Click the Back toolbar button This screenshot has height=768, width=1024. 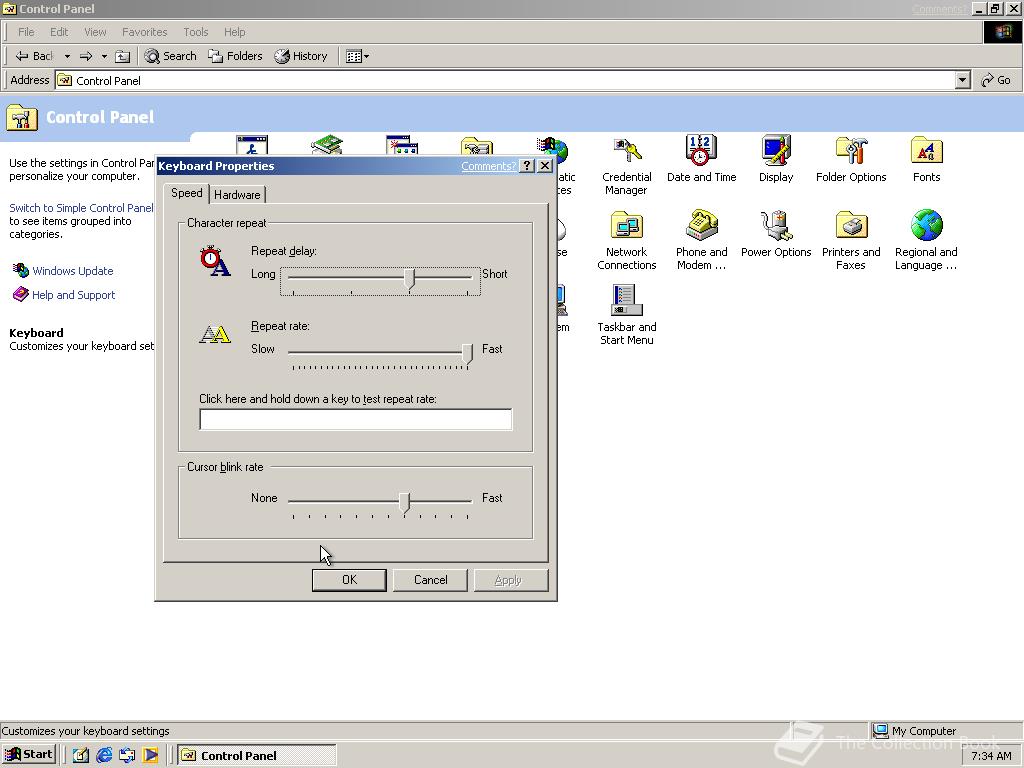coord(34,56)
